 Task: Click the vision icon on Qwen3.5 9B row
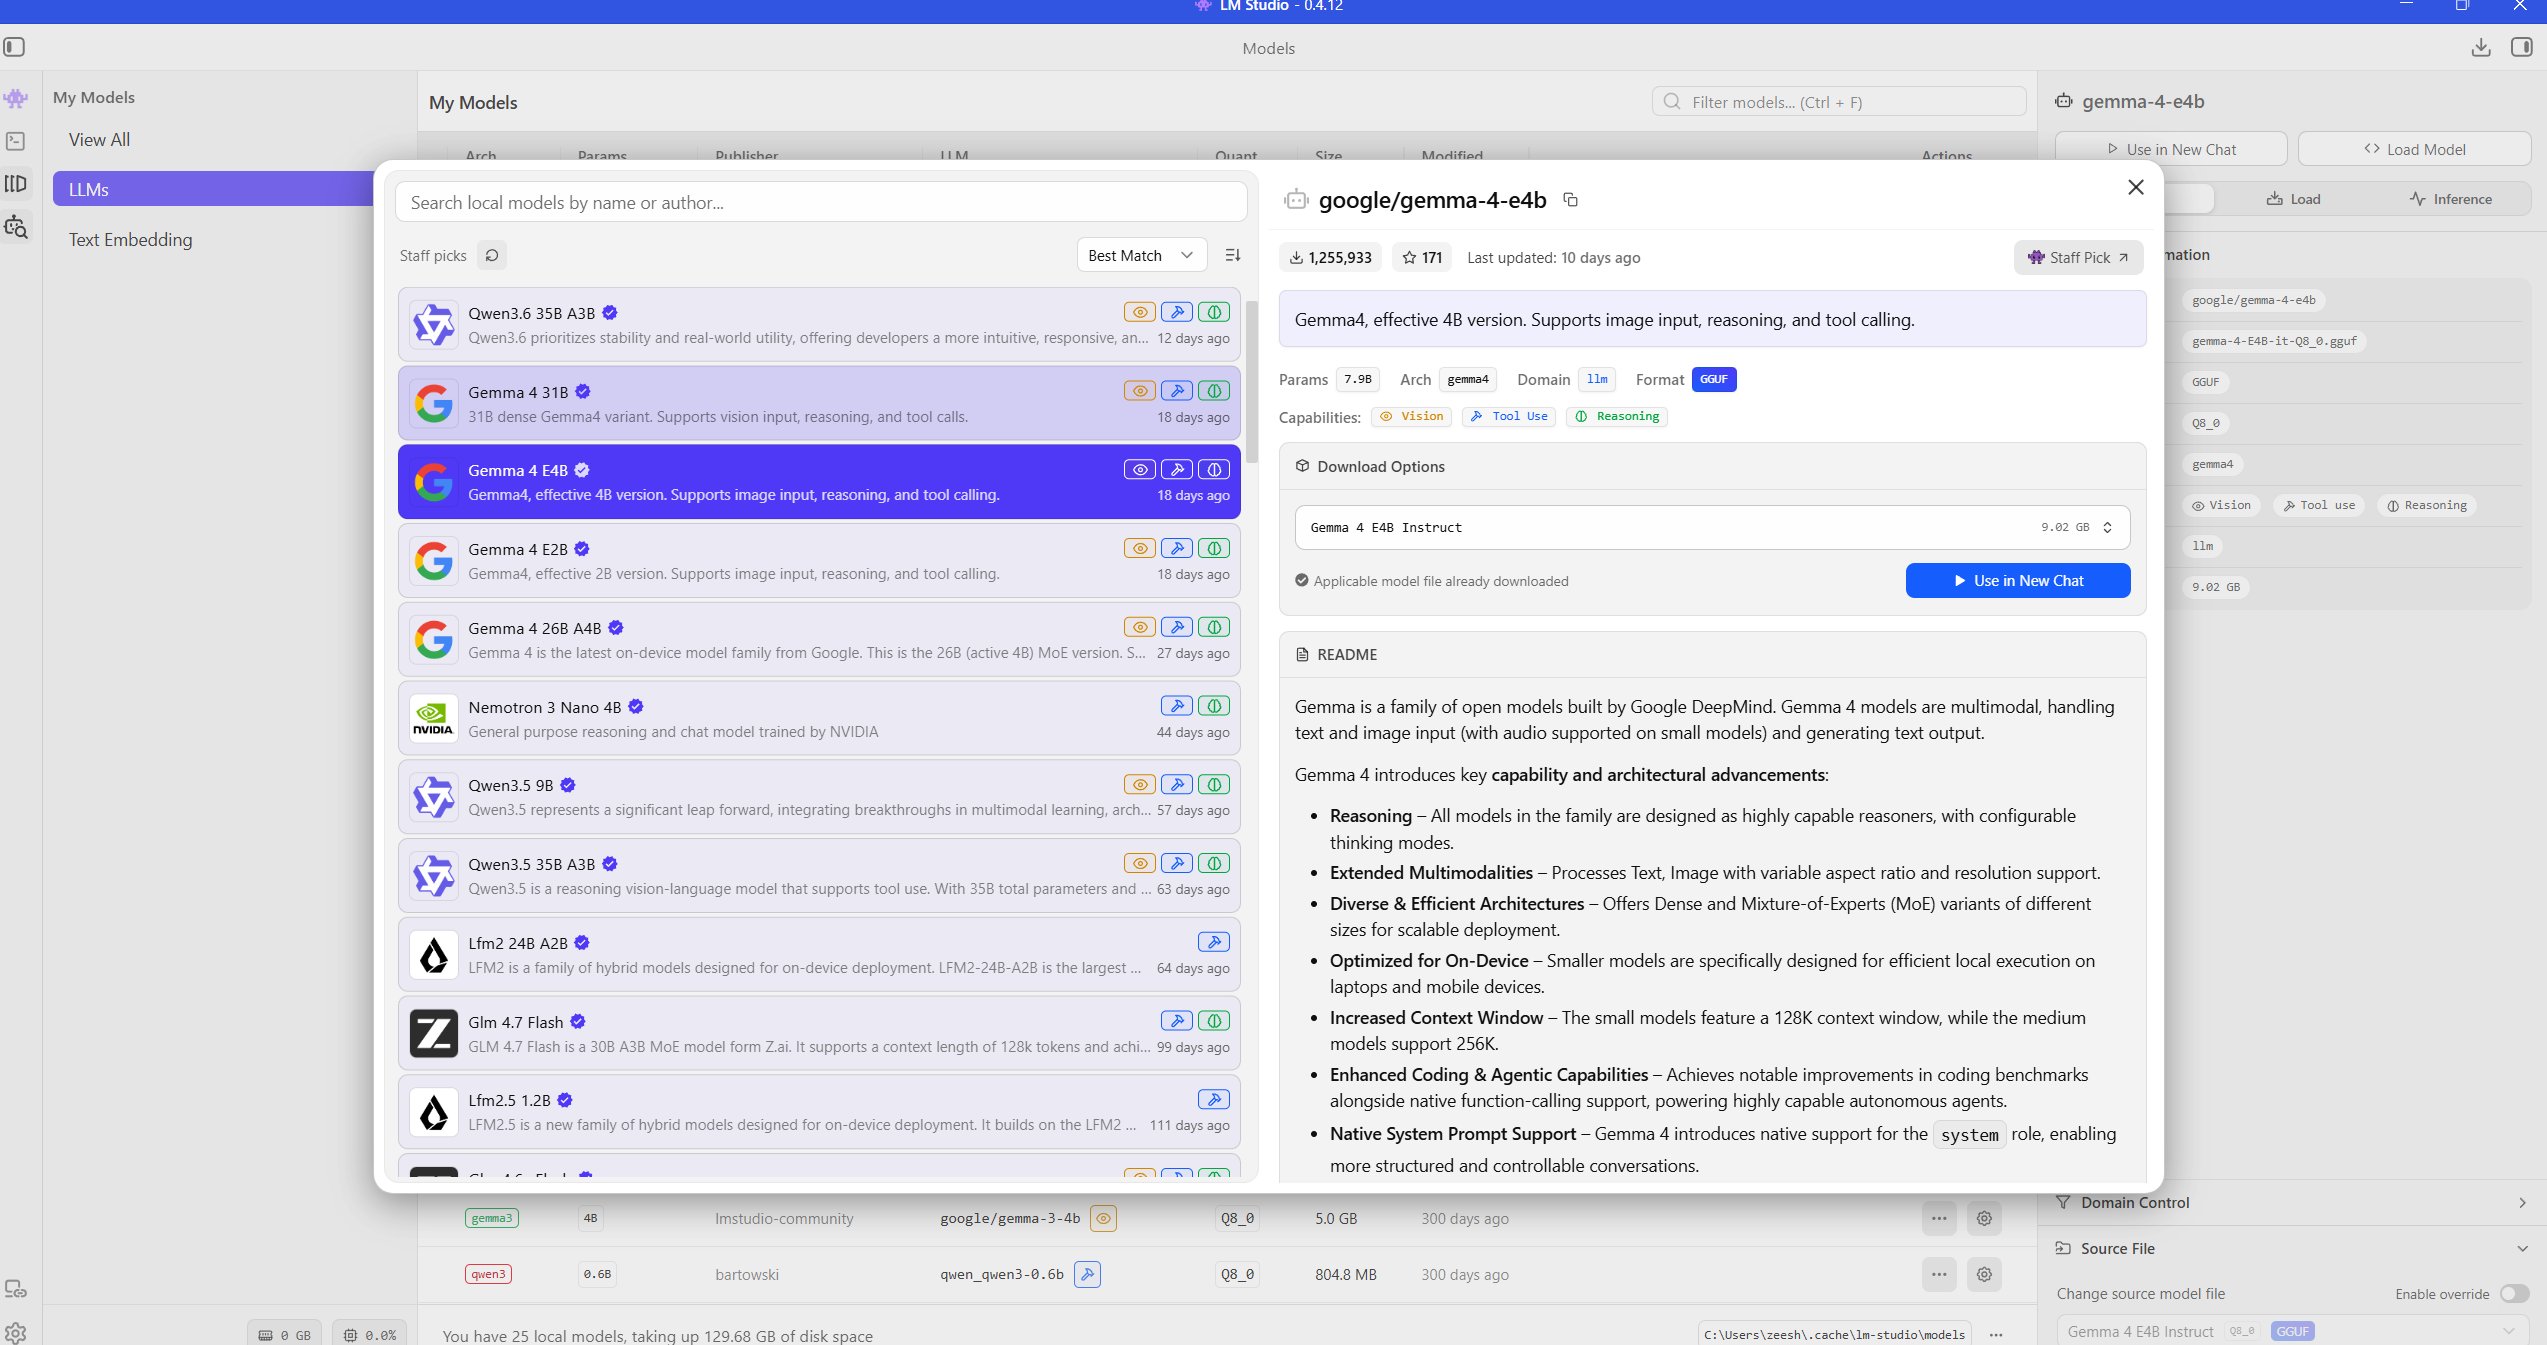pyautogui.click(x=1139, y=784)
